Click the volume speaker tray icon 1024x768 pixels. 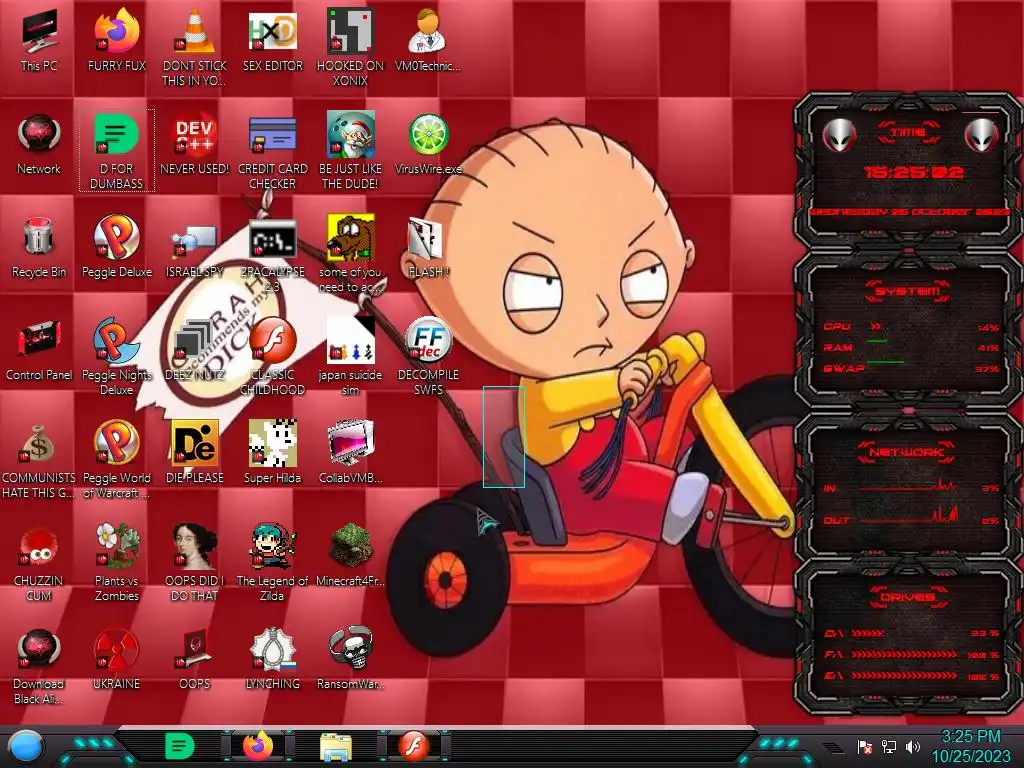[x=913, y=746]
